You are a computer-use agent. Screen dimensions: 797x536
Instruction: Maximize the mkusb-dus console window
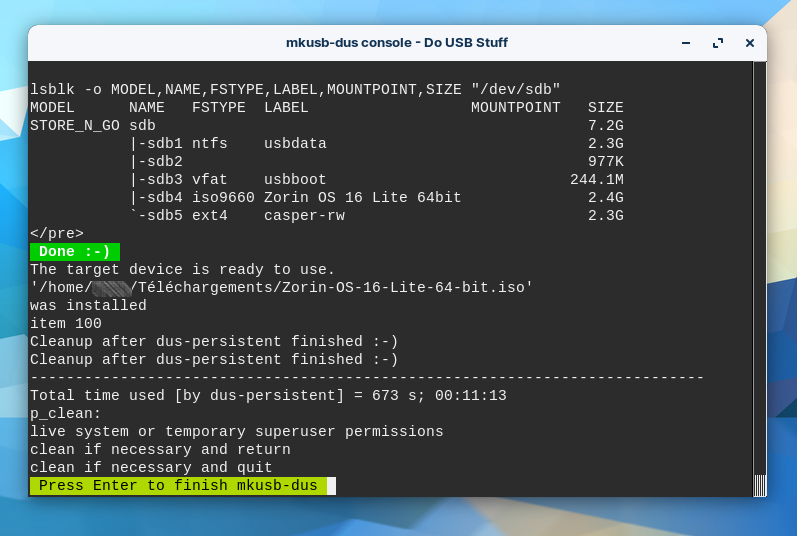(x=717, y=43)
